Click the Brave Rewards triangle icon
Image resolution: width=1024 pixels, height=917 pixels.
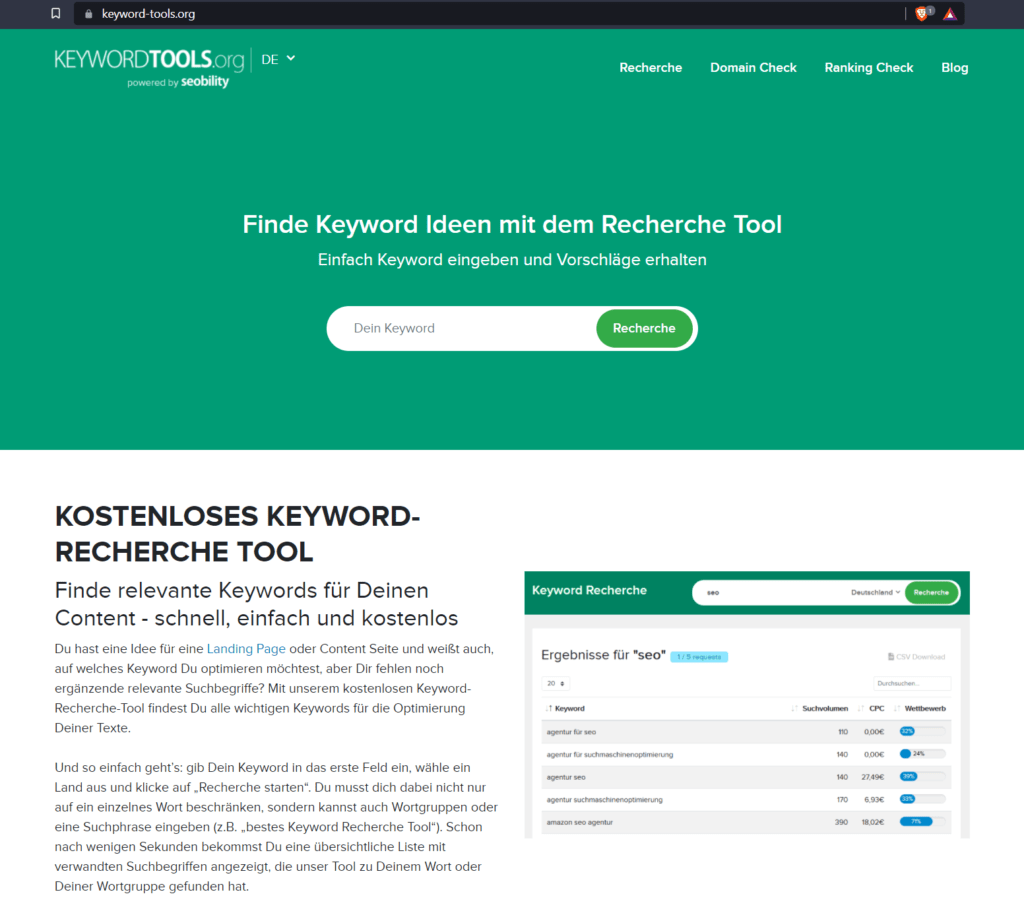point(950,14)
